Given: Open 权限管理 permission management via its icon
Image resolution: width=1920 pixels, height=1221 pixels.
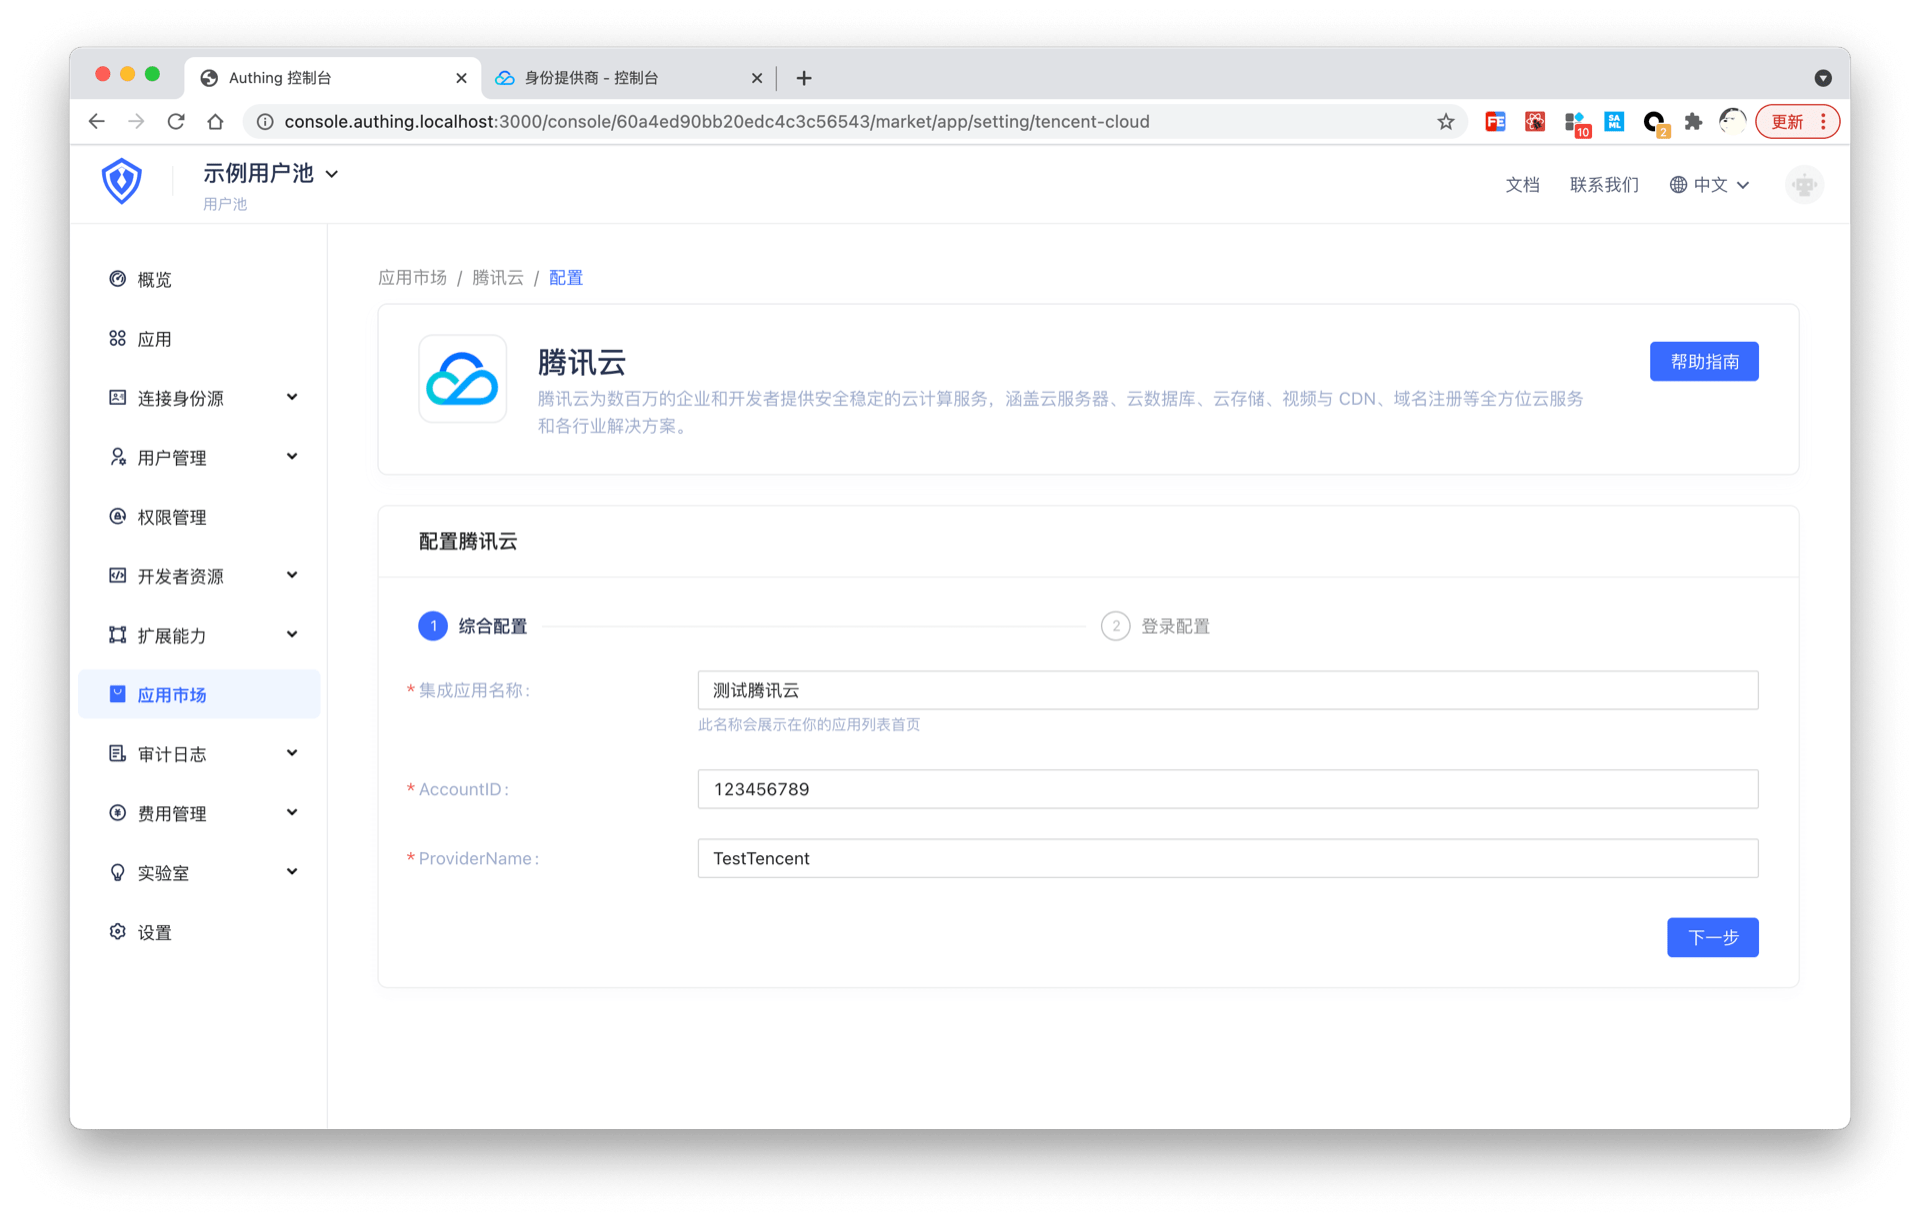Looking at the screenshot, I should point(117,516).
